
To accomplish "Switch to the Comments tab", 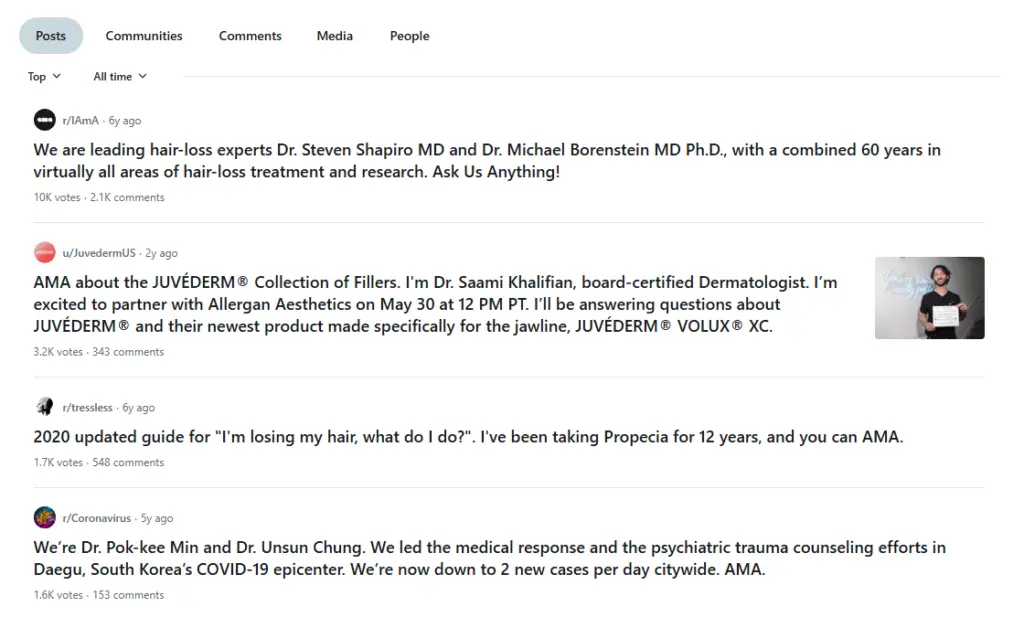I will point(249,35).
